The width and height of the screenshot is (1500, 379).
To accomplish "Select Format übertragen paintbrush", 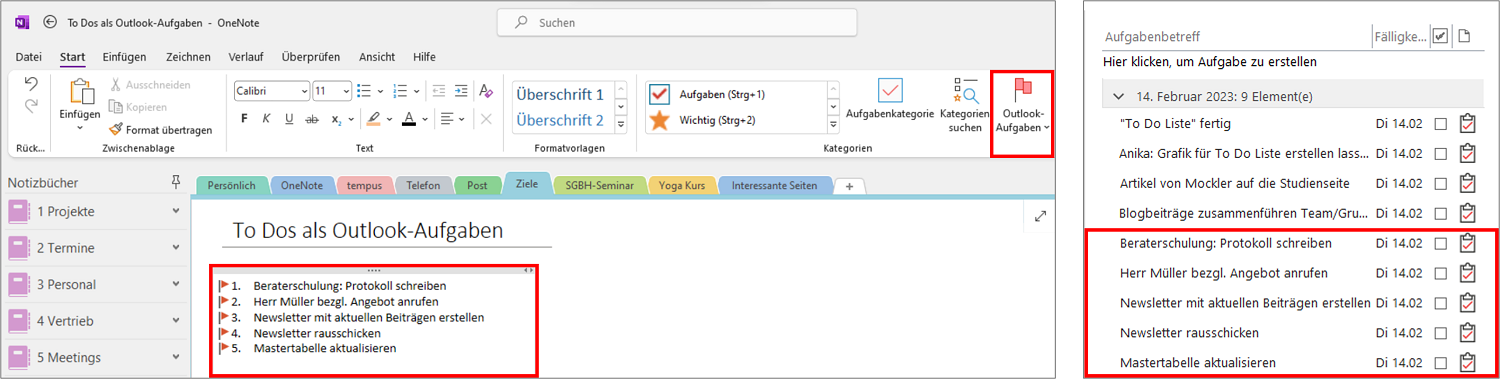I will pyautogui.click(x=161, y=129).
